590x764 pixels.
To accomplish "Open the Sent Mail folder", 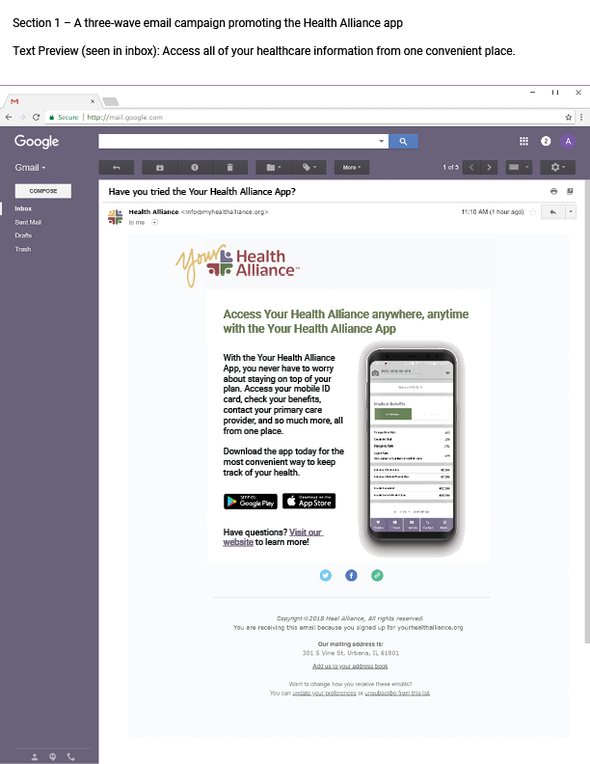I will pos(28,222).
